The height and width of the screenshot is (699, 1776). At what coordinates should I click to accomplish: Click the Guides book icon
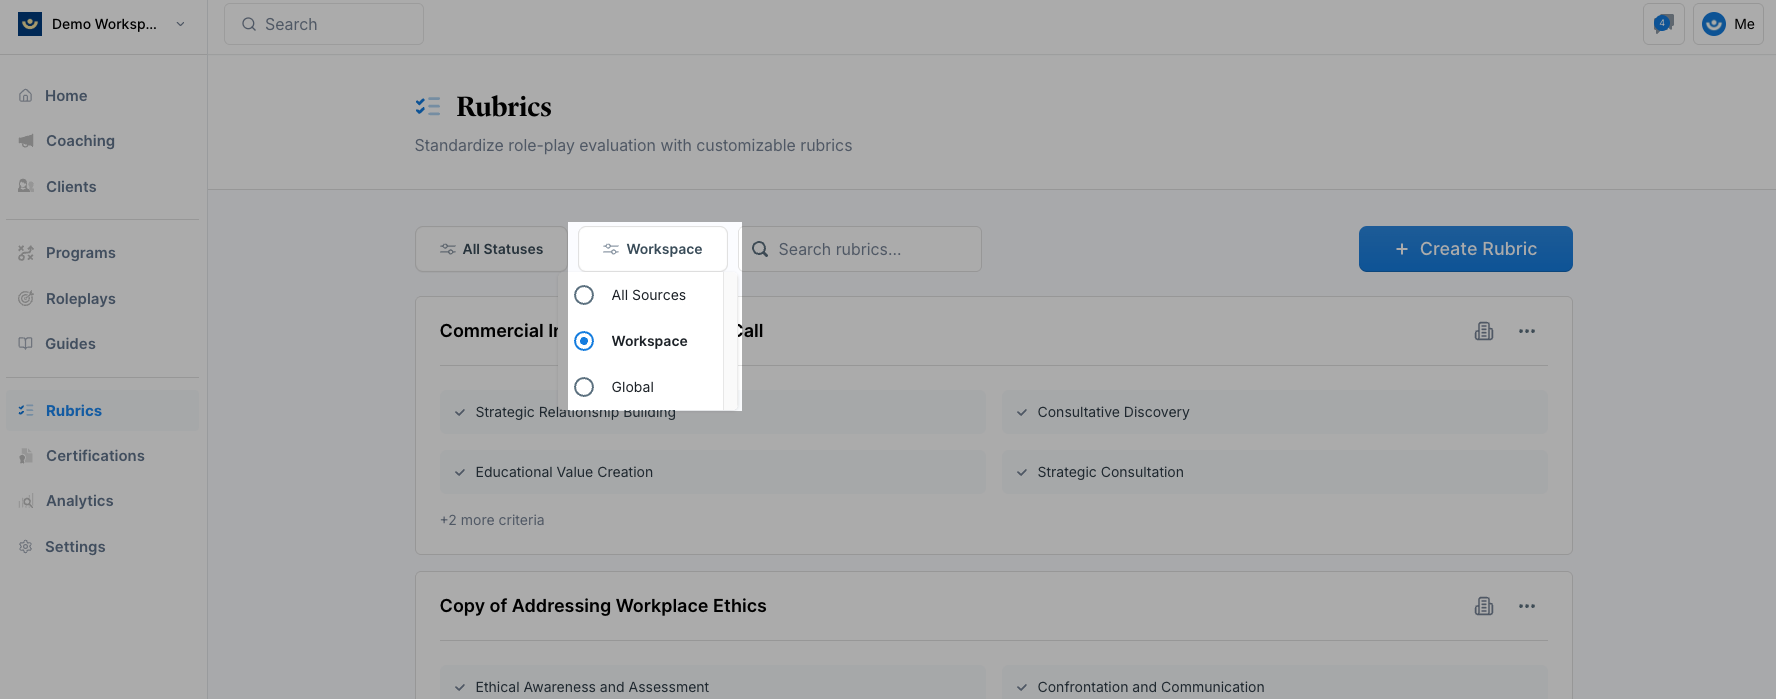(x=26, y=344)
